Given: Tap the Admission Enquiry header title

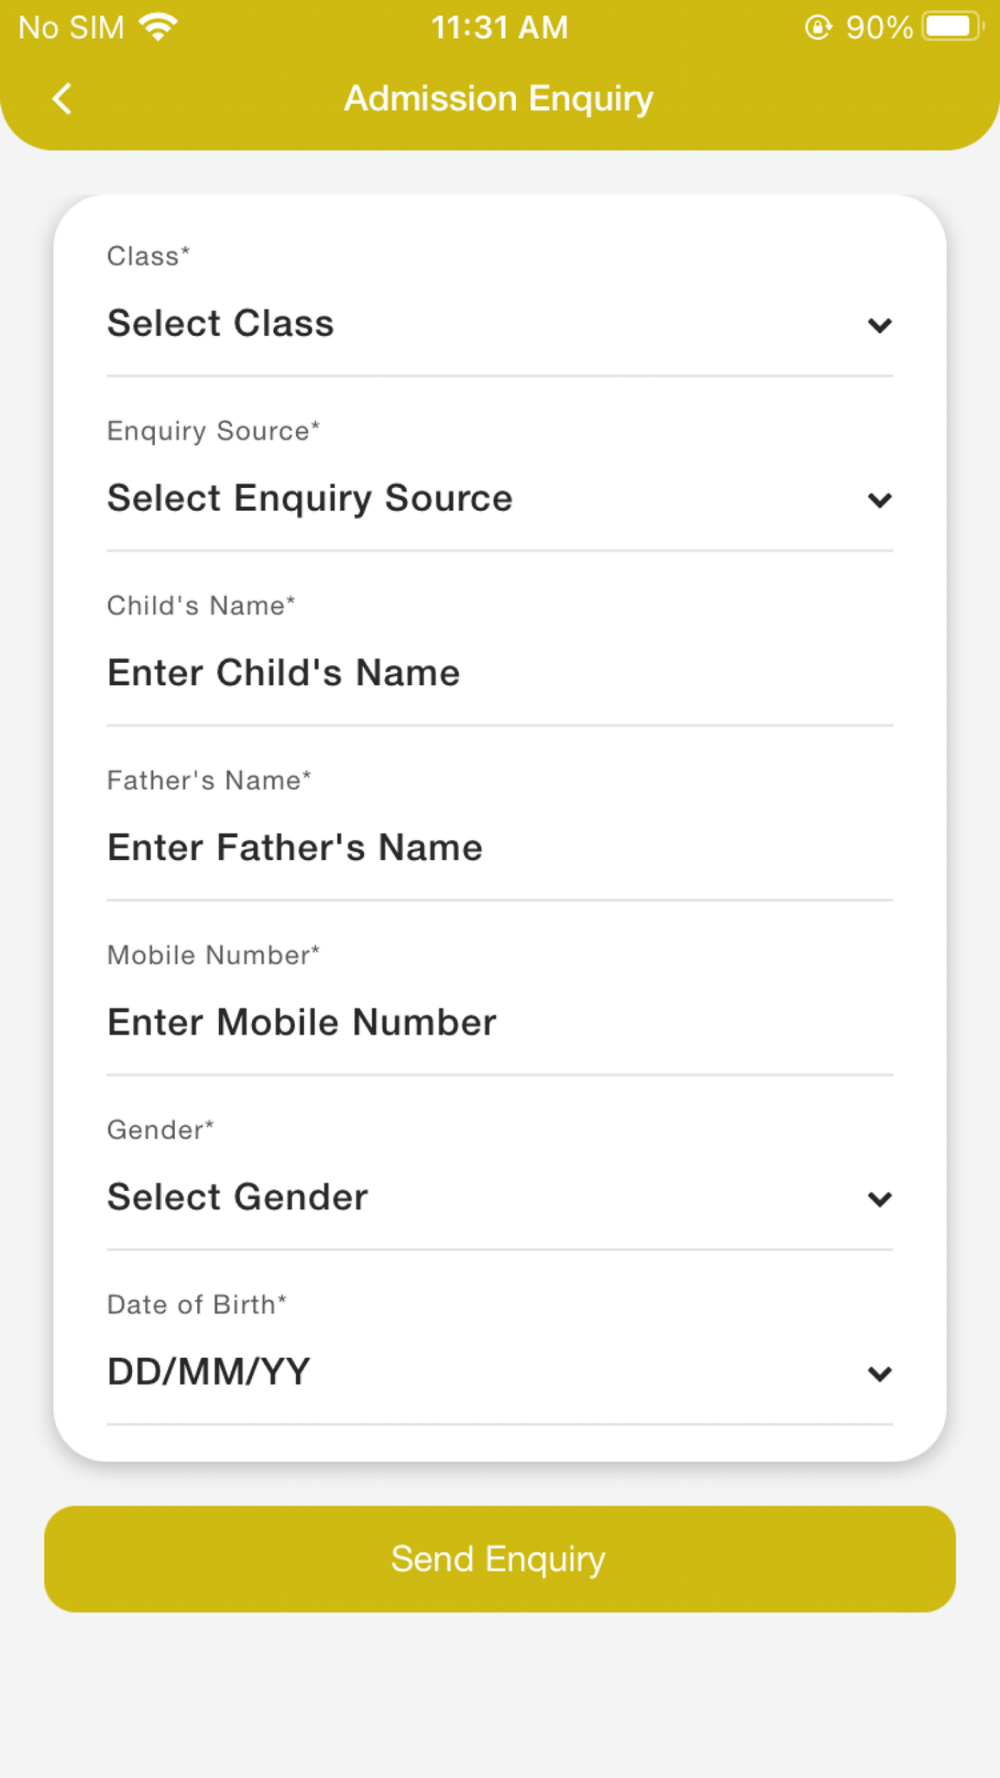Looking at the screenshot, I should pos(499,99).
